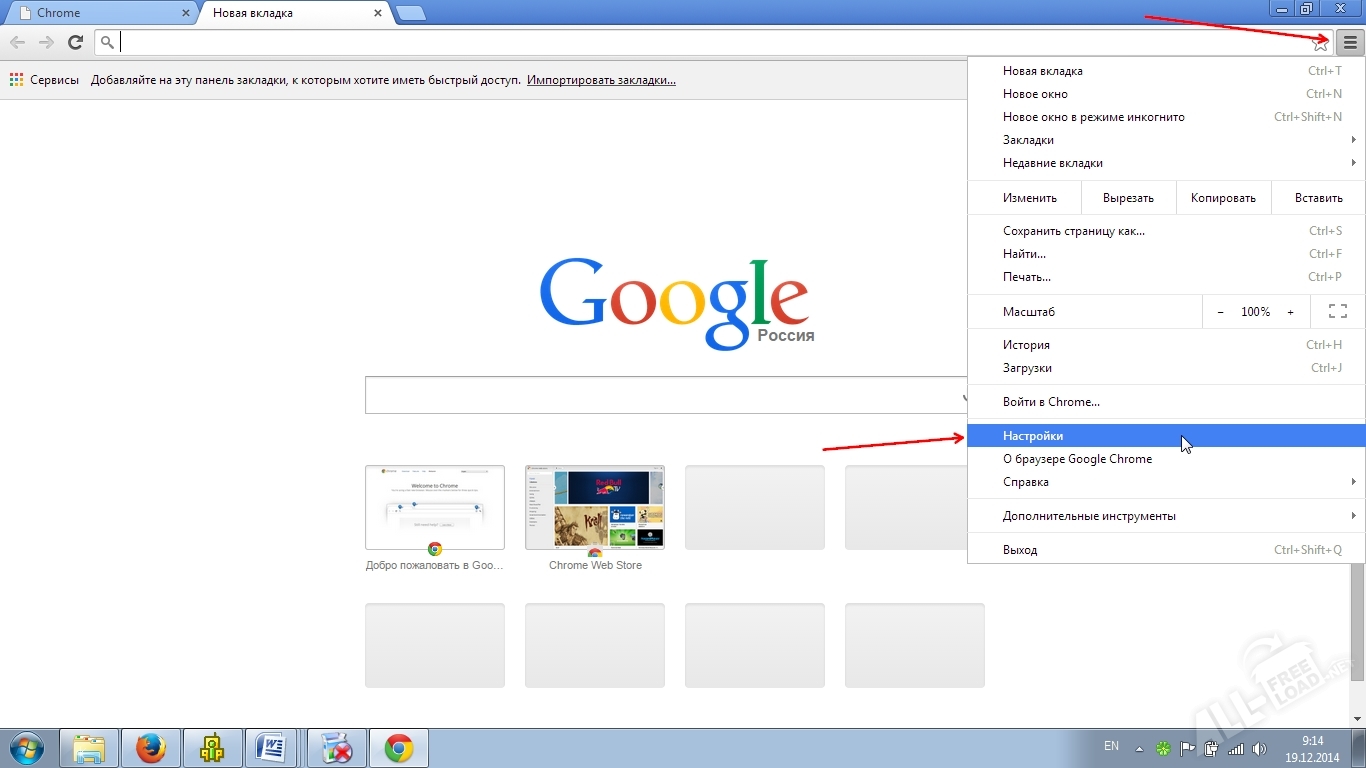This screenshot has width=1366, height=768.
Task: Launch Word from the taskbar
Action: point(271,748)
